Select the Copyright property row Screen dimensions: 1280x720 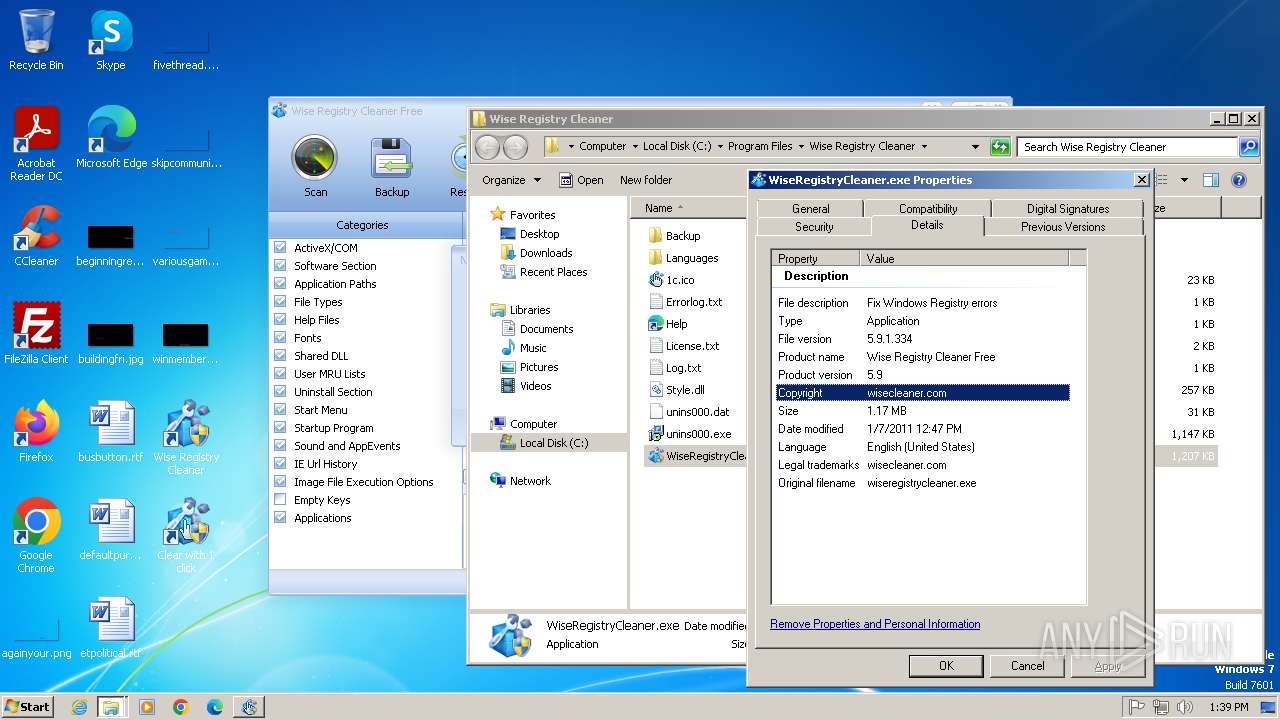(922, 393)
